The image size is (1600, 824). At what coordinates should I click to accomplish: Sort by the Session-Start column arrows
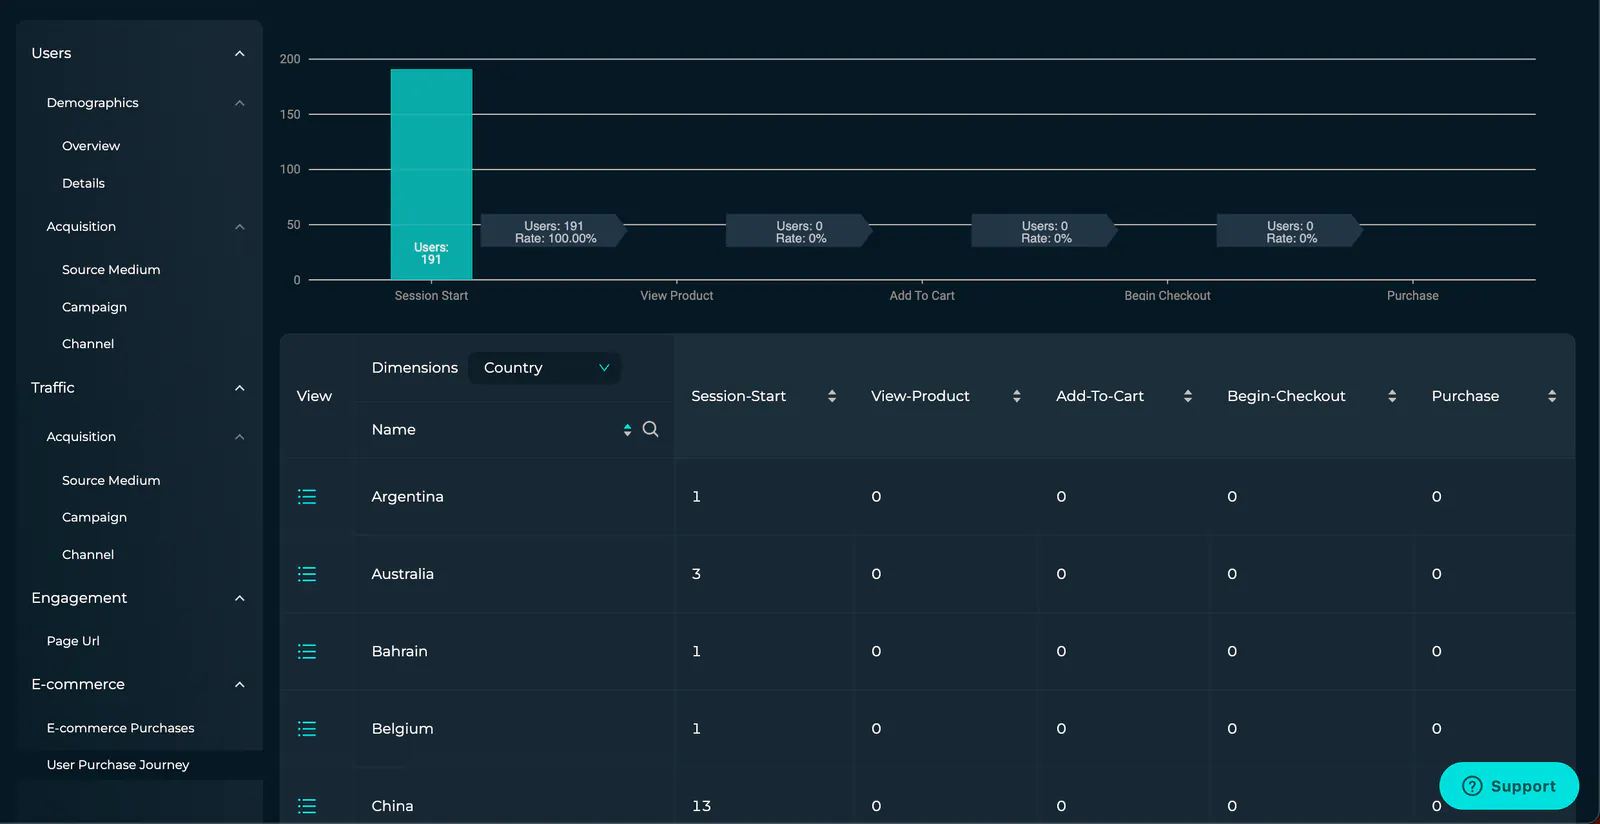point(832,396)
